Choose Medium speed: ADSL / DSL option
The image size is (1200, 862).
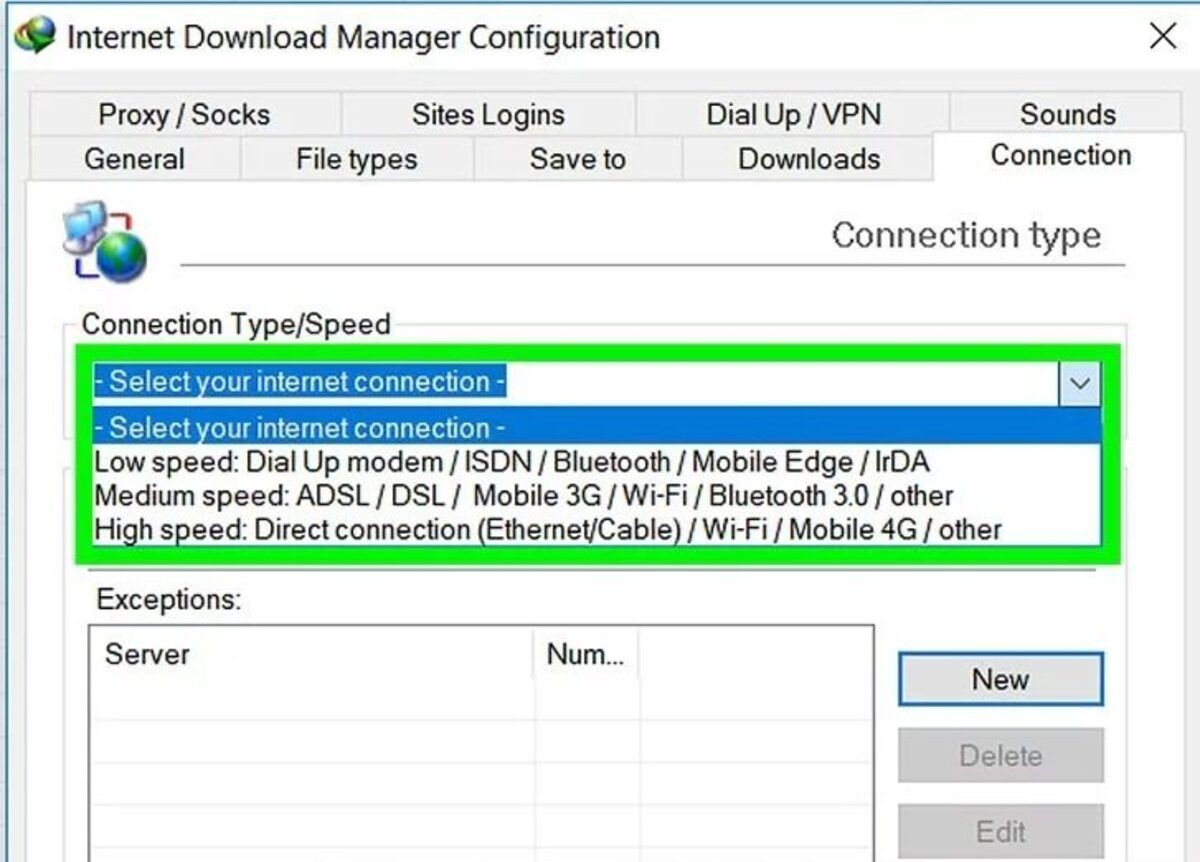click(597, 495)
